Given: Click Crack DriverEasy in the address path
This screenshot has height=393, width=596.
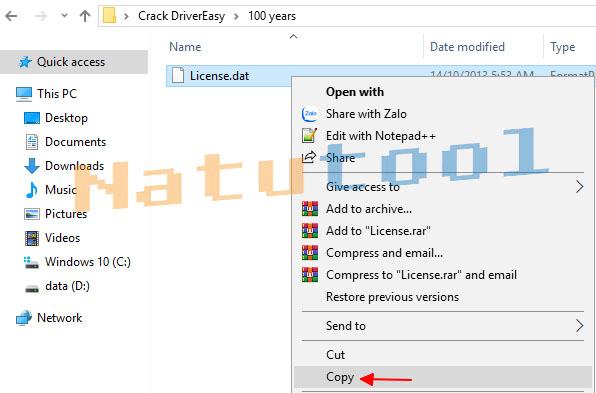Looking at the screenshot, I should (181, 16).
